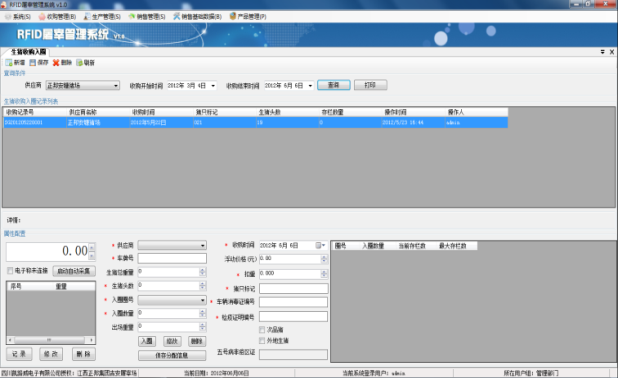
Task: Click the 保存 save disk icon
Action: pos(33,63)
